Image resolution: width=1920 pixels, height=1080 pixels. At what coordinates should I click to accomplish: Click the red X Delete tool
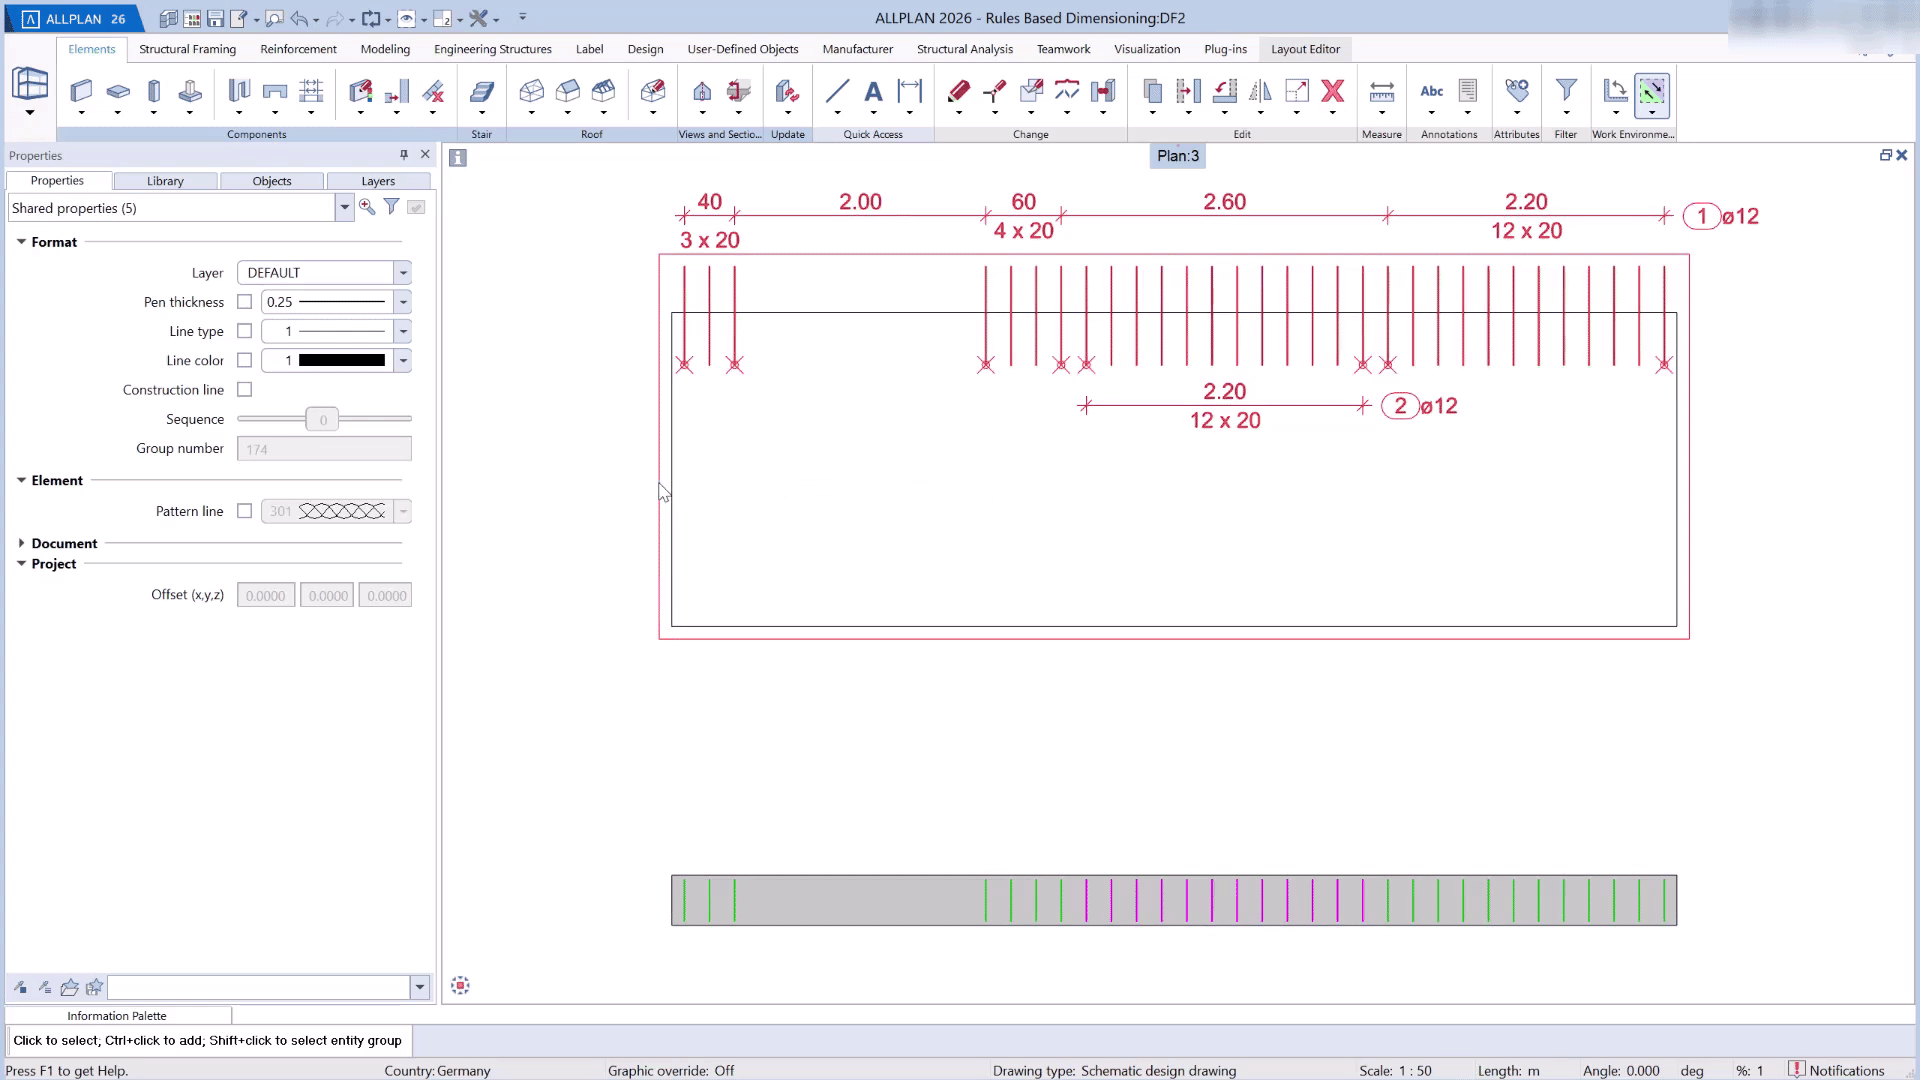click(x=1332, y=91)
